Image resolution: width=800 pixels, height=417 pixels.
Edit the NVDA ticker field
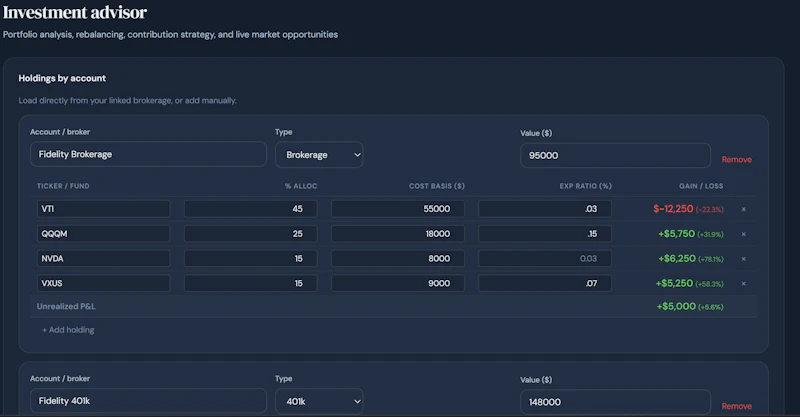click(103, 258)
